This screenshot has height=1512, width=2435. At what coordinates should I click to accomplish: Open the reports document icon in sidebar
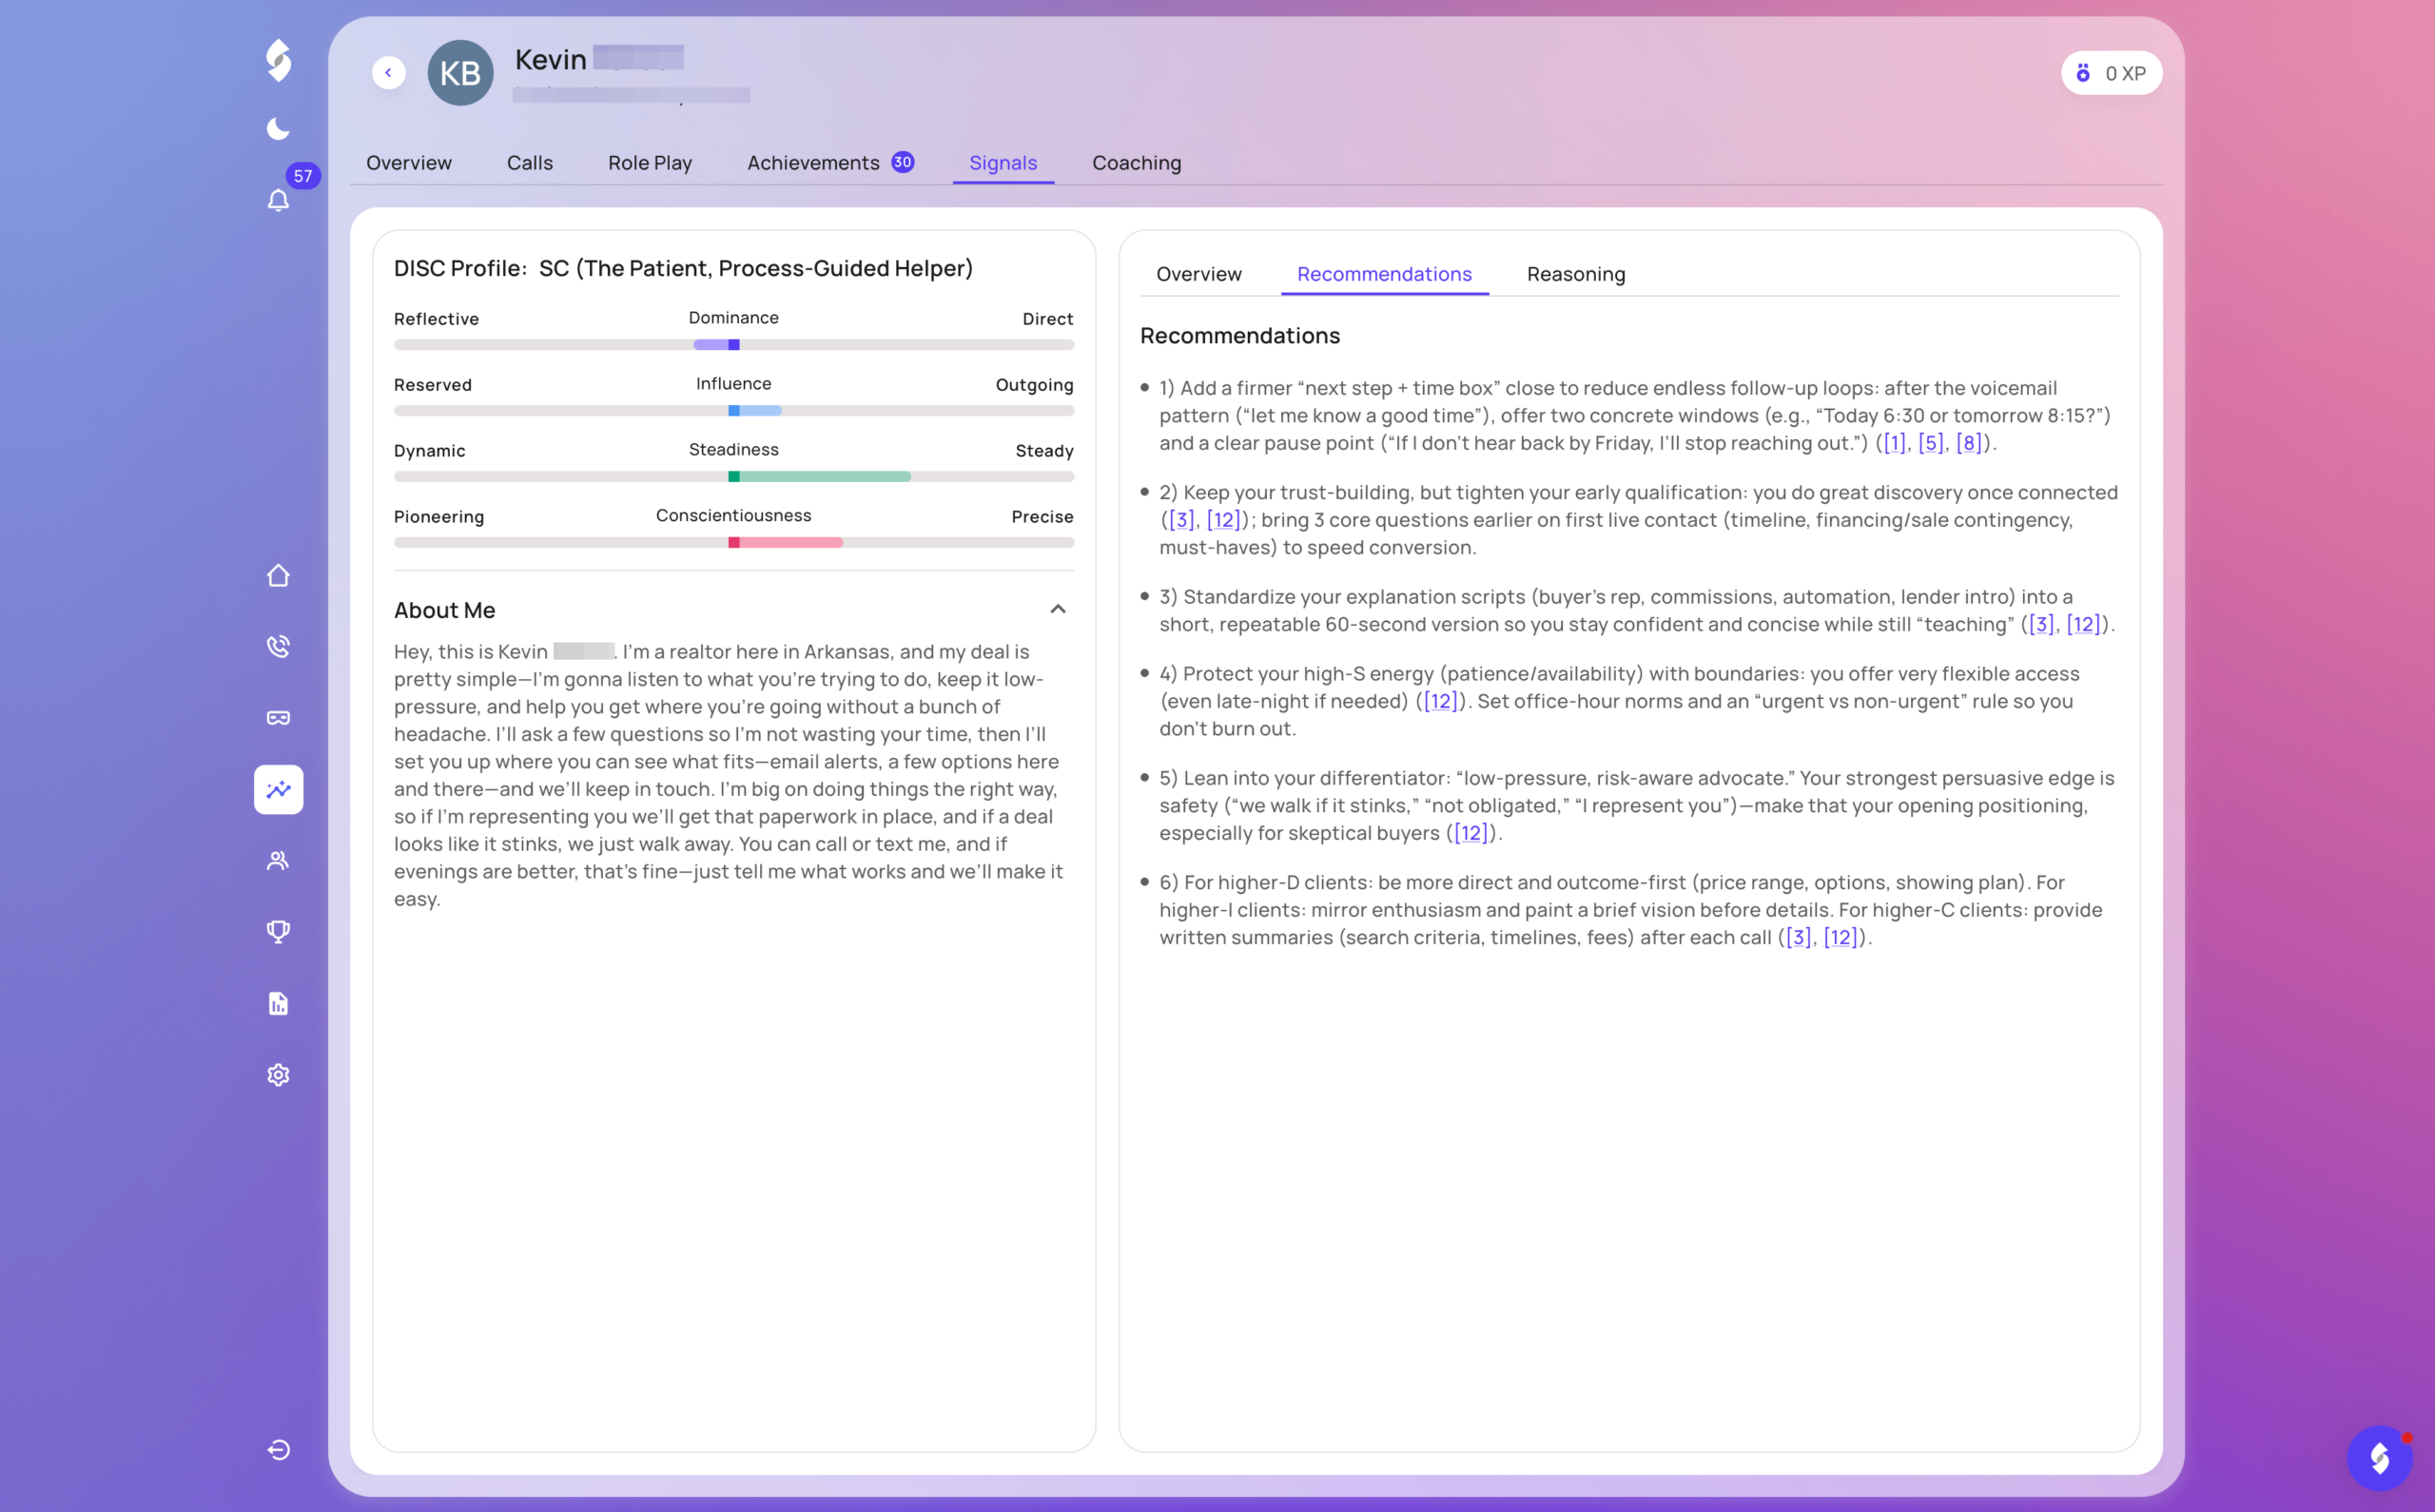point(278,1003)
